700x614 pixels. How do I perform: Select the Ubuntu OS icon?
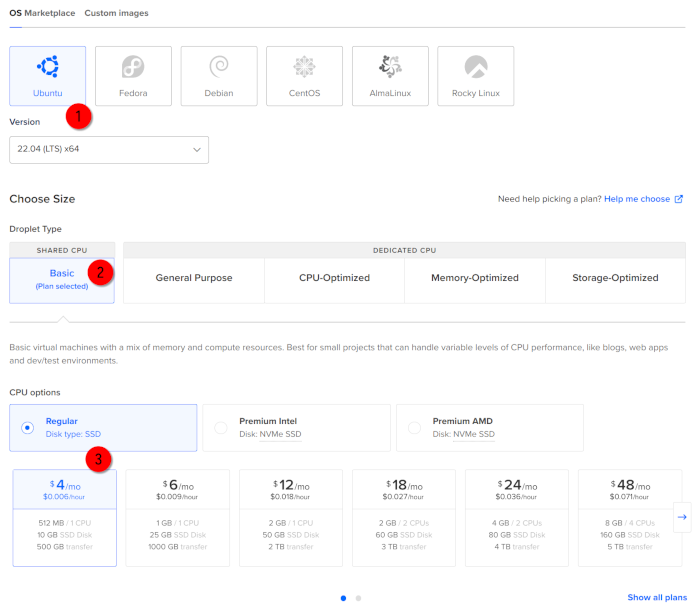[x=47, y=68]
